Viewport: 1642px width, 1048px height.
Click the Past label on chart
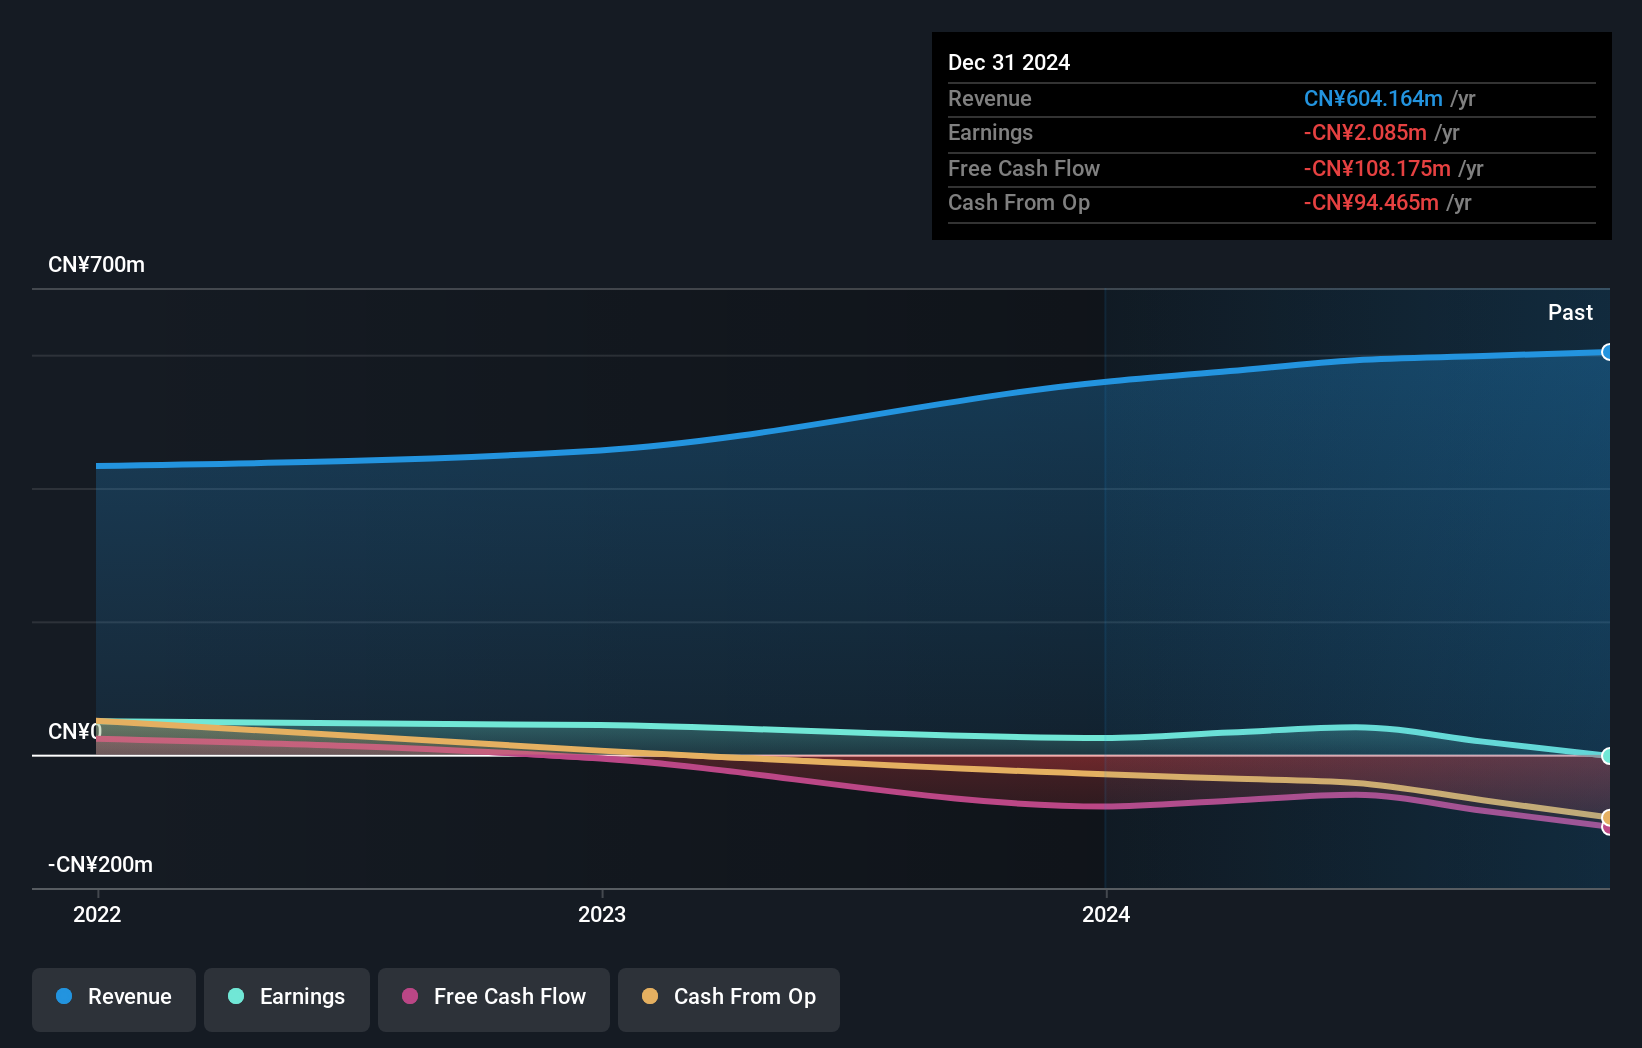(x=1570, y=313)
